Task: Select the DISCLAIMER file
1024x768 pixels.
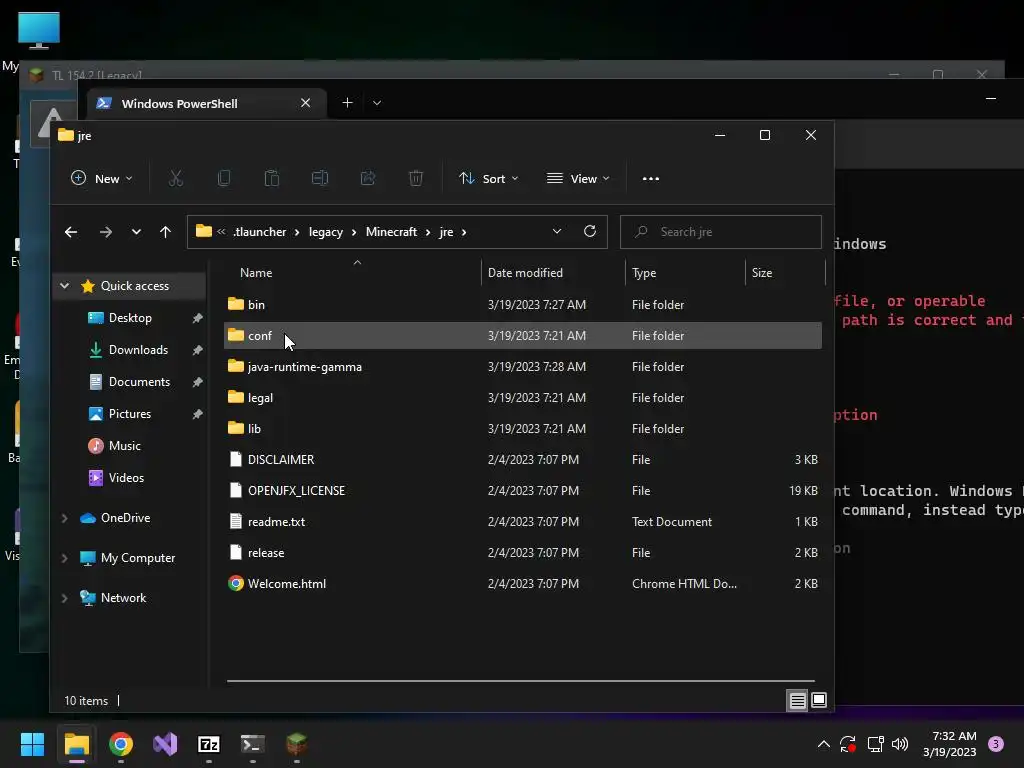Action: pyautogui.click(x=522, y=460)
